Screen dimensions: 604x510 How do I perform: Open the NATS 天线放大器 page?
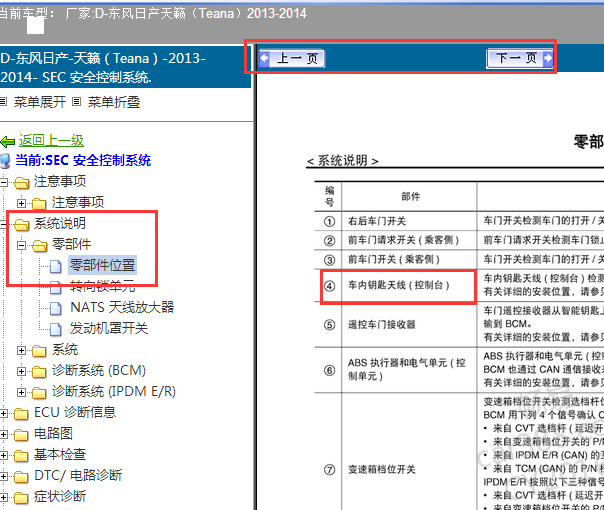[x=122, y=307]
